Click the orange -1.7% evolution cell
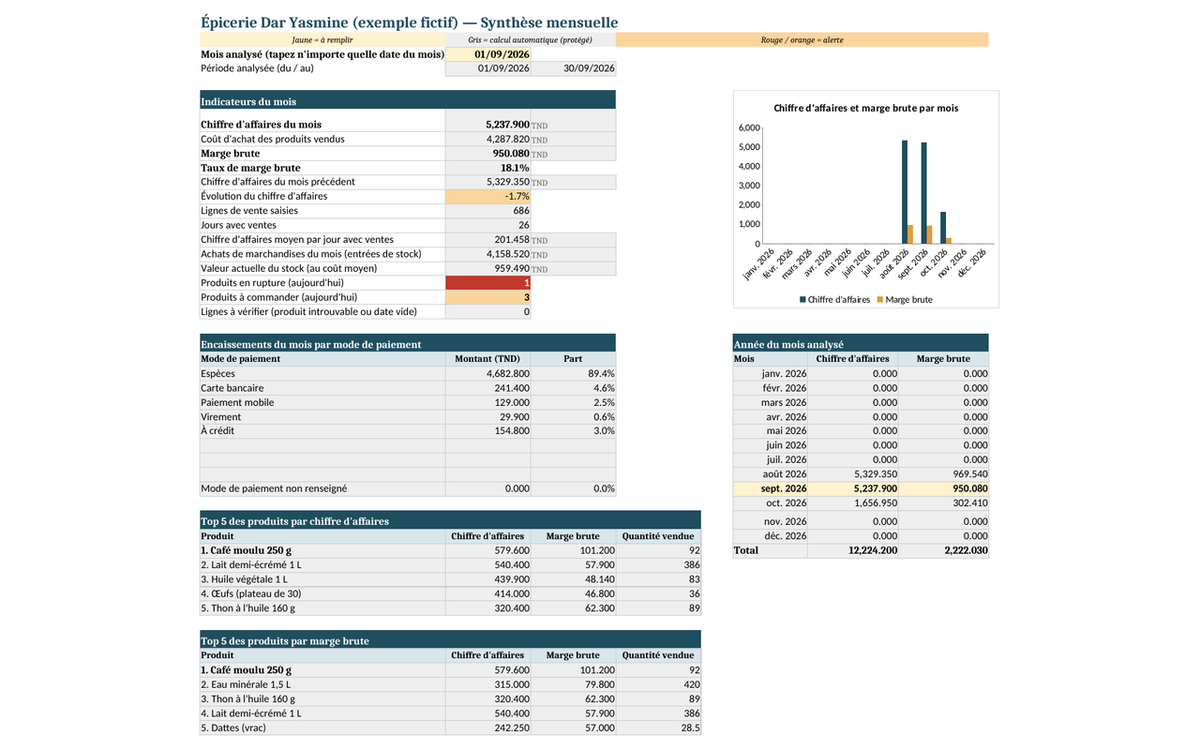Image resolution: width=1200 pixels, height=750 pixels. (x=488, y=196)
